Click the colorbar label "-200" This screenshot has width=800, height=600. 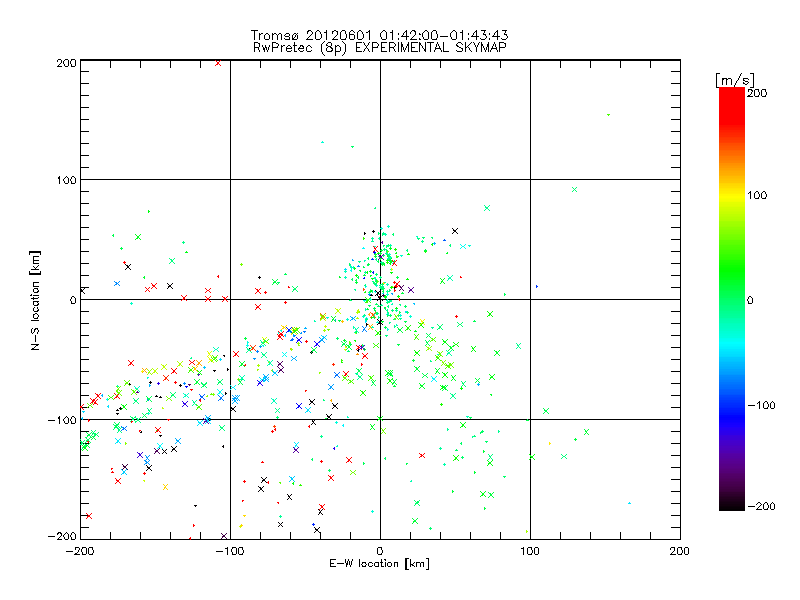click(761, 506)
